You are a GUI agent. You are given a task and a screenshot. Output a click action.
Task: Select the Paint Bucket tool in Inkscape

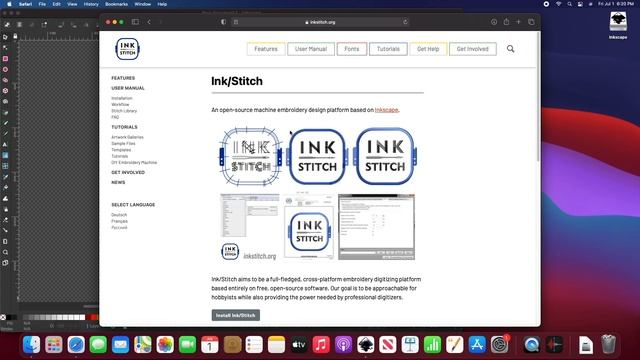coord(5,187)
